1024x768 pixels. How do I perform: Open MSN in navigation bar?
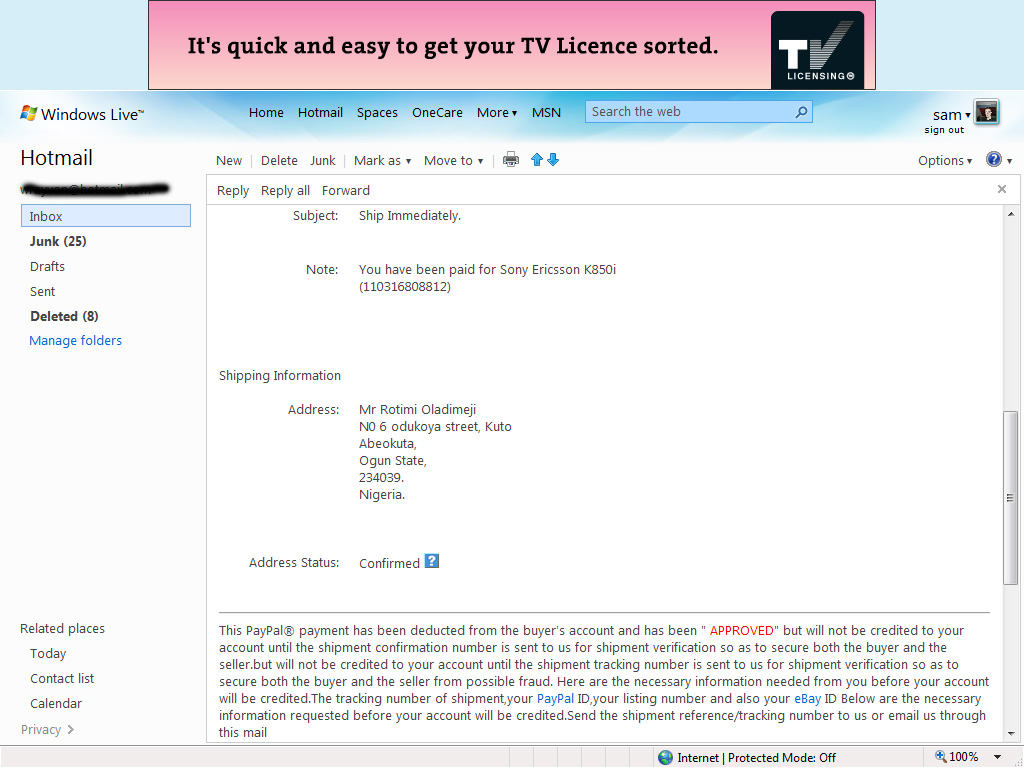click(546, 112)
